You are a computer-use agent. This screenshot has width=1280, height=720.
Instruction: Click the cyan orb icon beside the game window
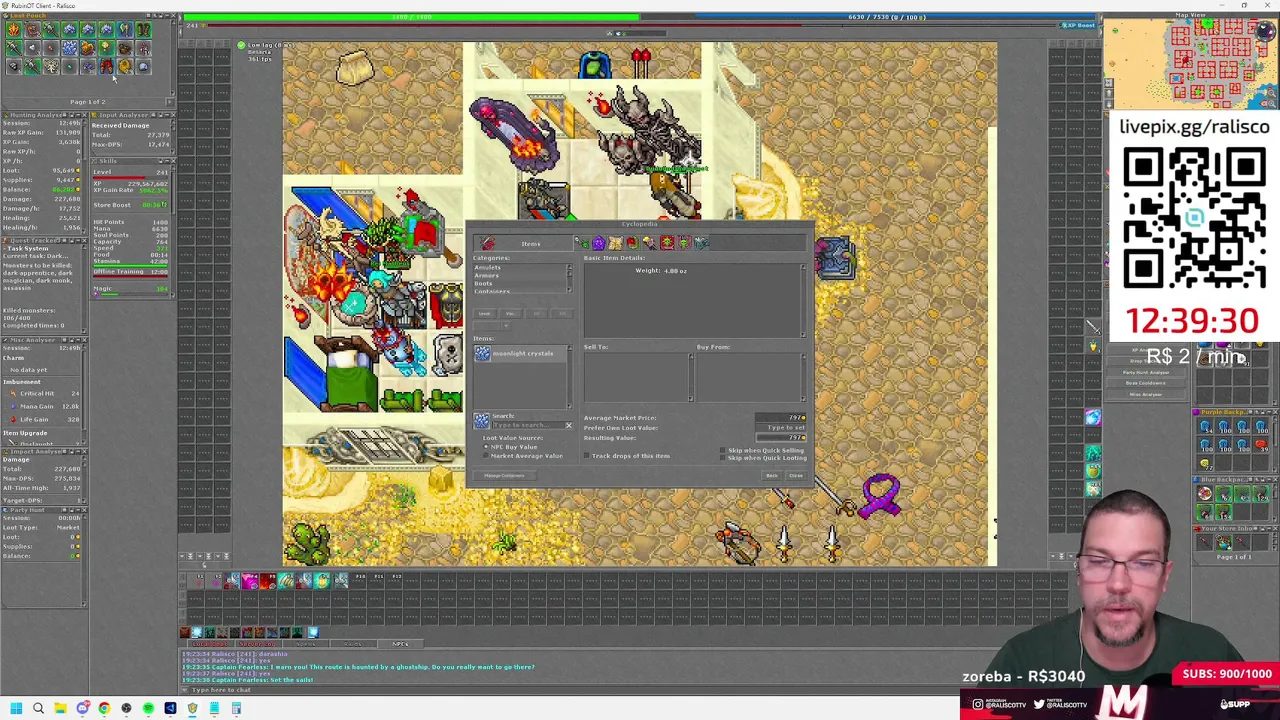[1092, 418]
